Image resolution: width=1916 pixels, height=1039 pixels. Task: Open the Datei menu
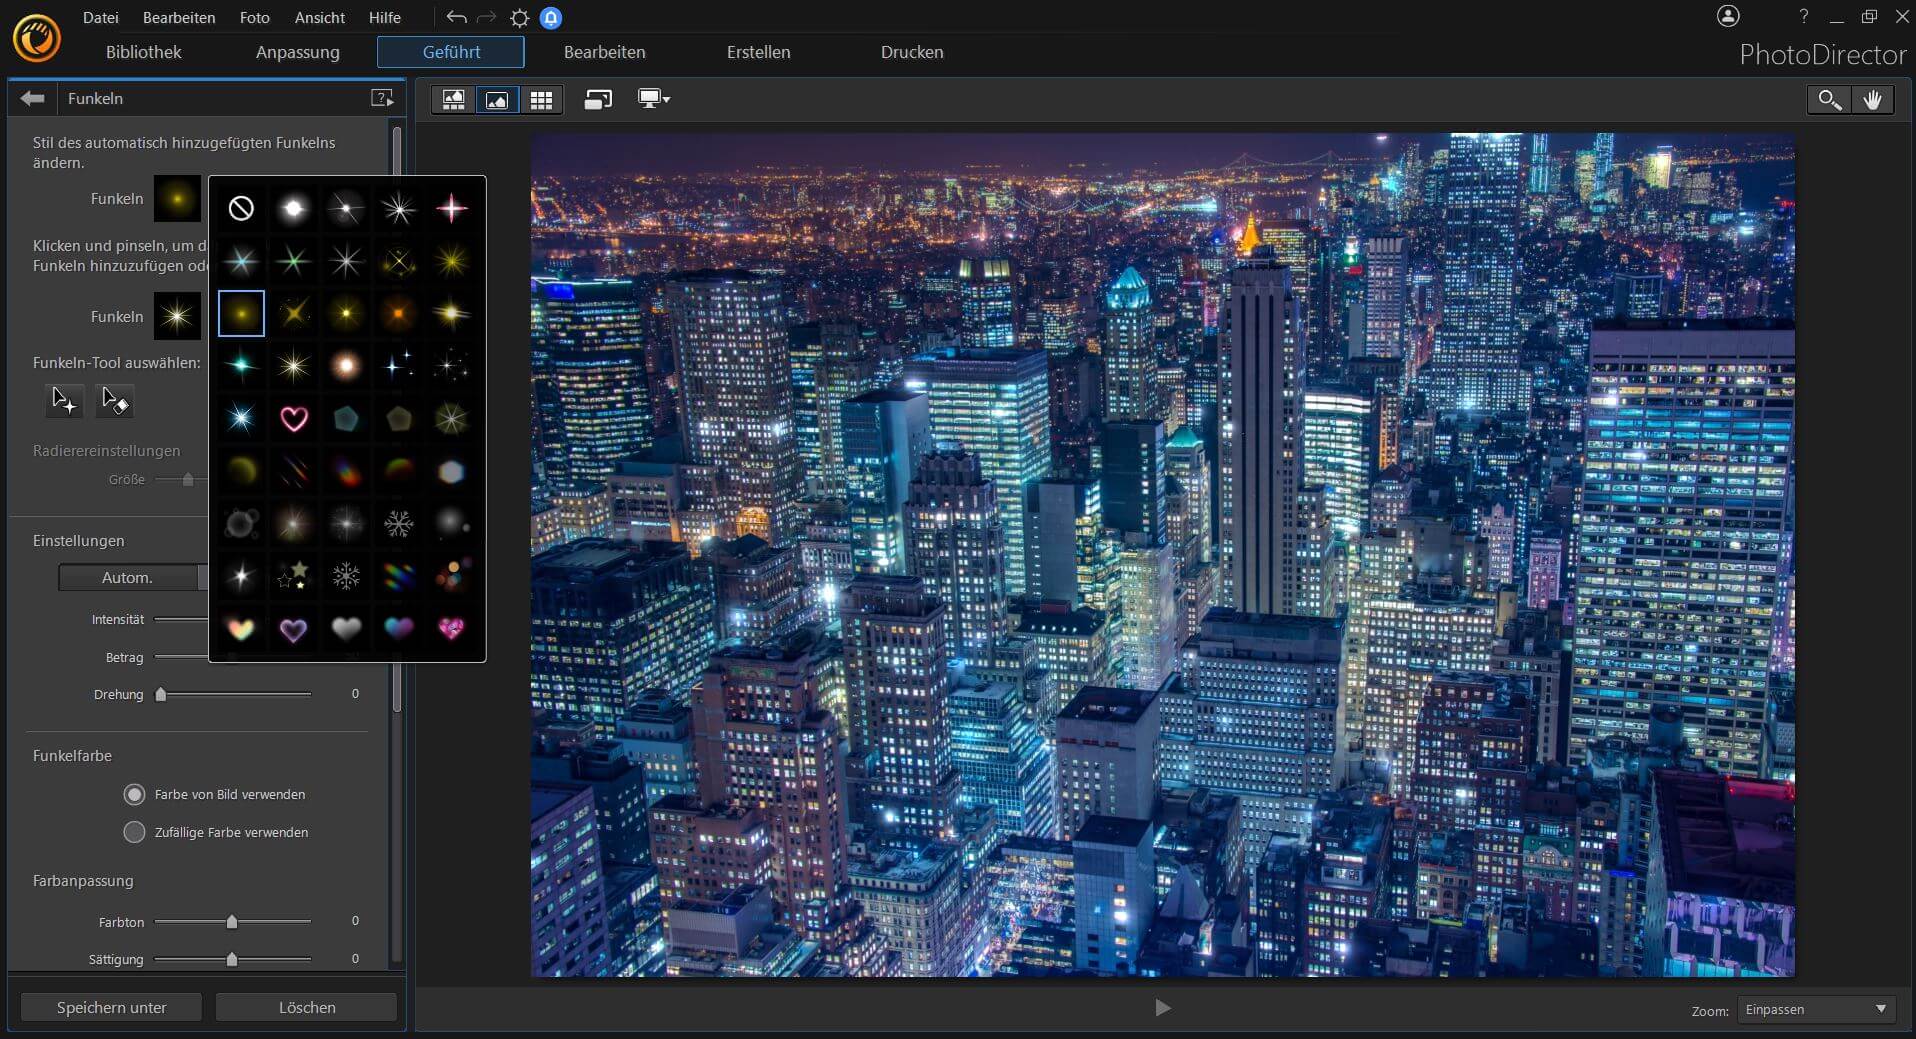pyautogui.click(x=100, y=17)
